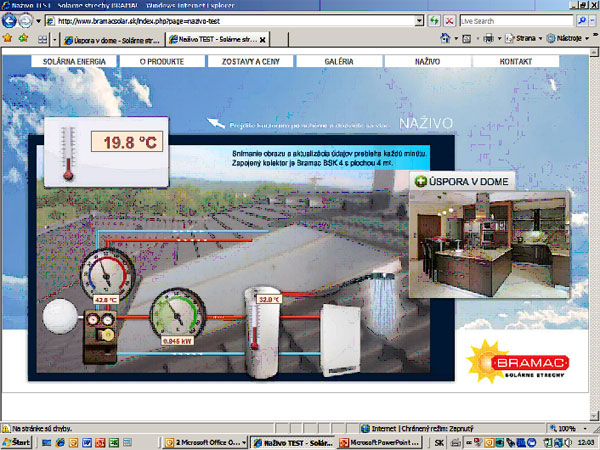Open the ZOSTAVY A CENY menu item
This screenshot has width=600, height=450.
(248, 62)
